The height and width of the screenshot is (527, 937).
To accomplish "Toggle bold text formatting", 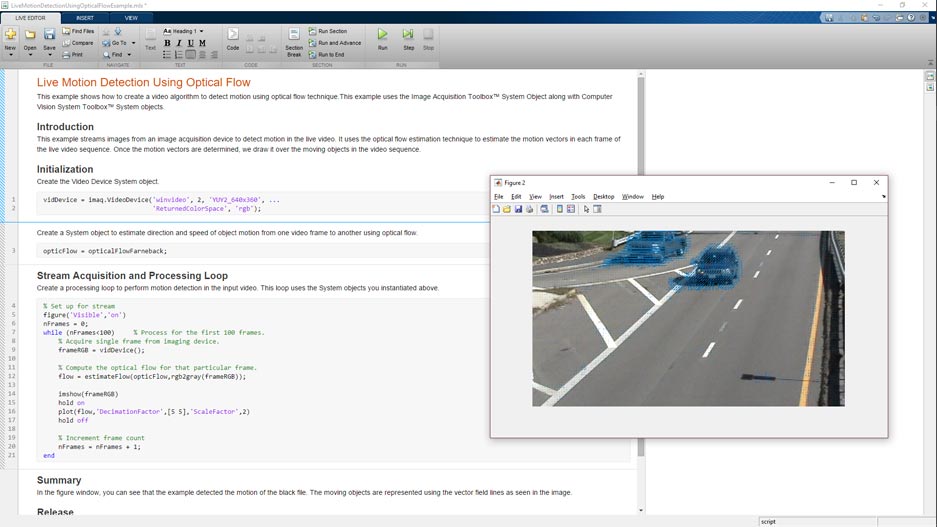I will click(x=167, y=43).
